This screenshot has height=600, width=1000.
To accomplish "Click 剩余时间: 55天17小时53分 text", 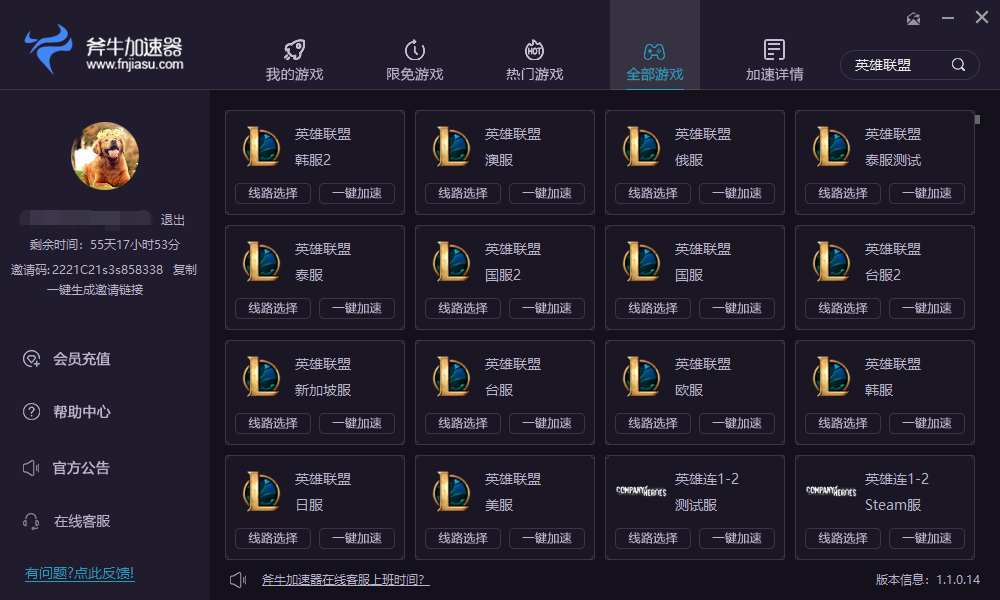I will click(x=105, y=245).
